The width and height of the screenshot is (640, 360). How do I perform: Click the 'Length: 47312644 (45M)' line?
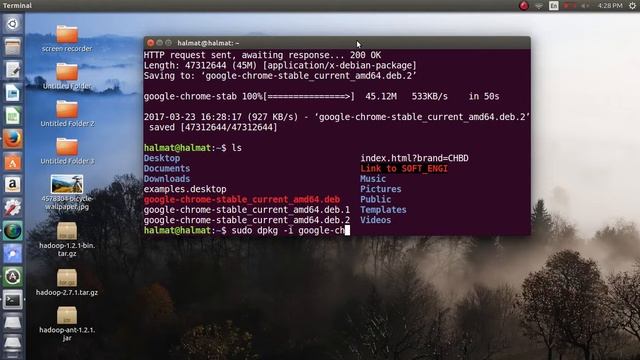coord(280,65)
